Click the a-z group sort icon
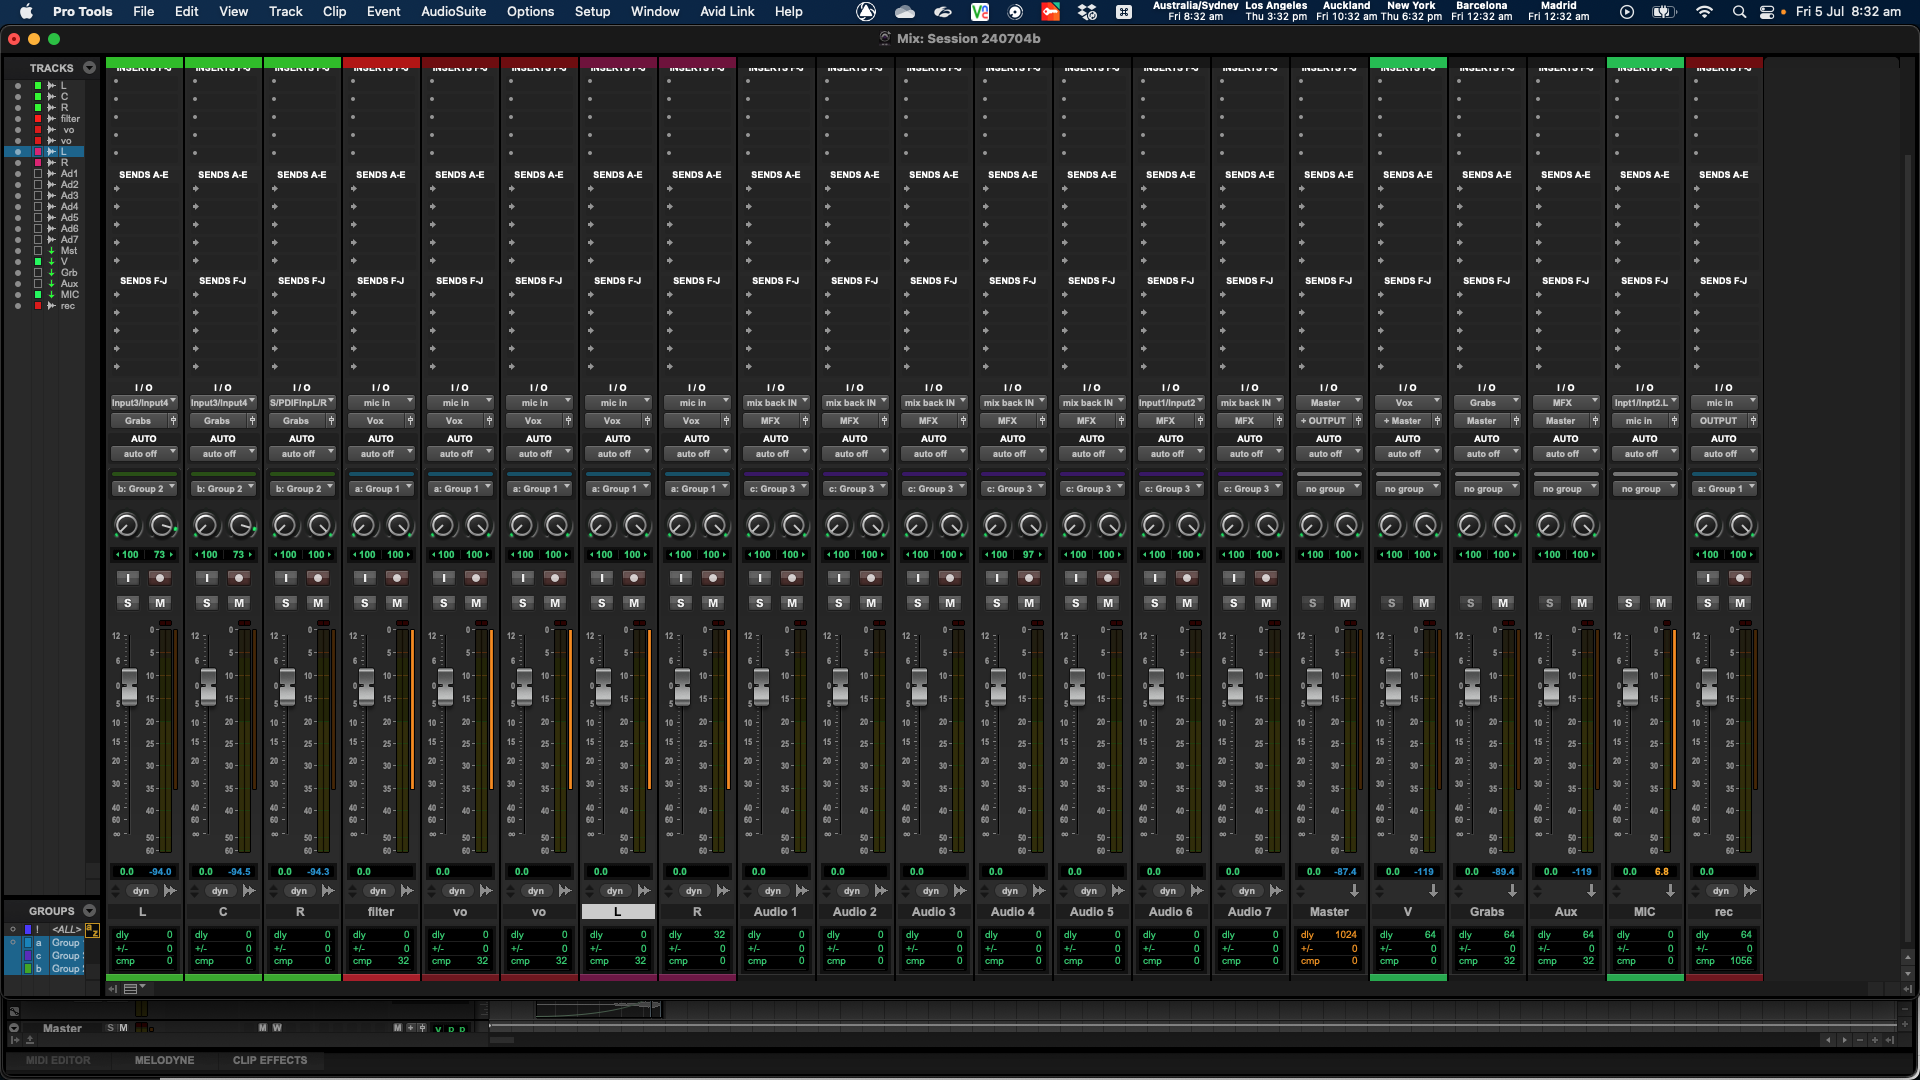This screenshot has height=1080, width=1920. point(92,930)
